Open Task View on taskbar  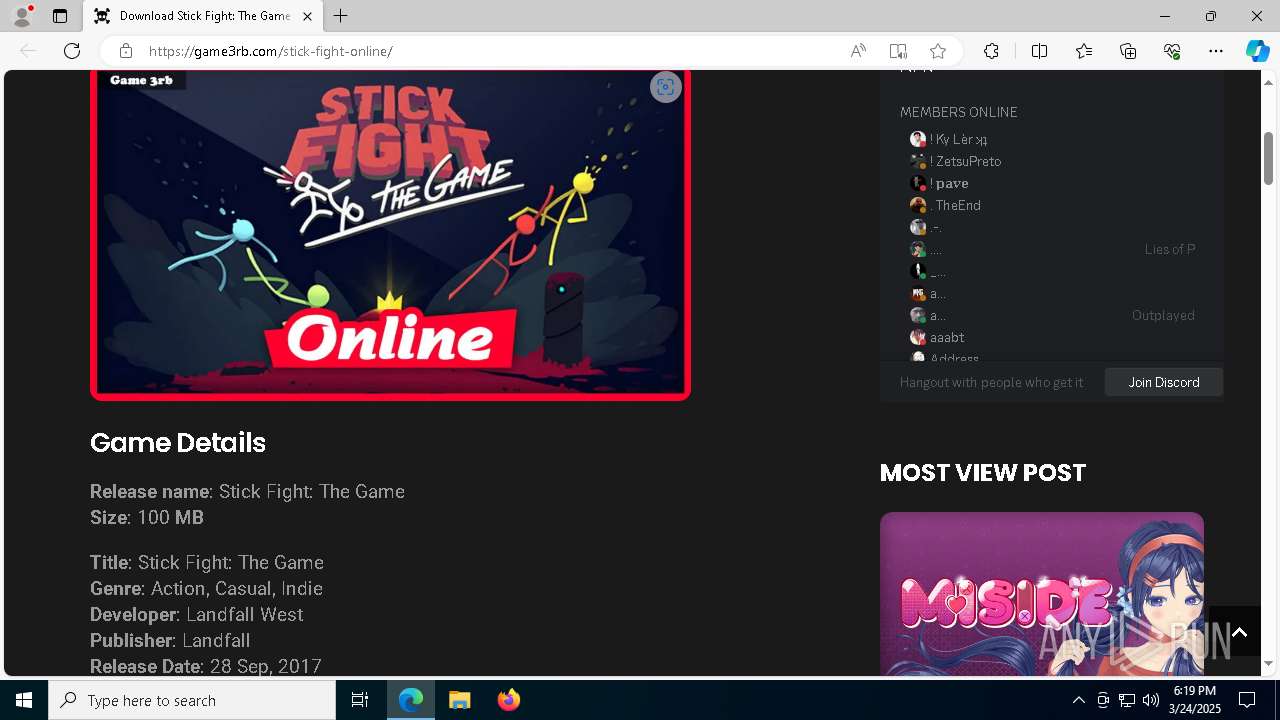360,700
